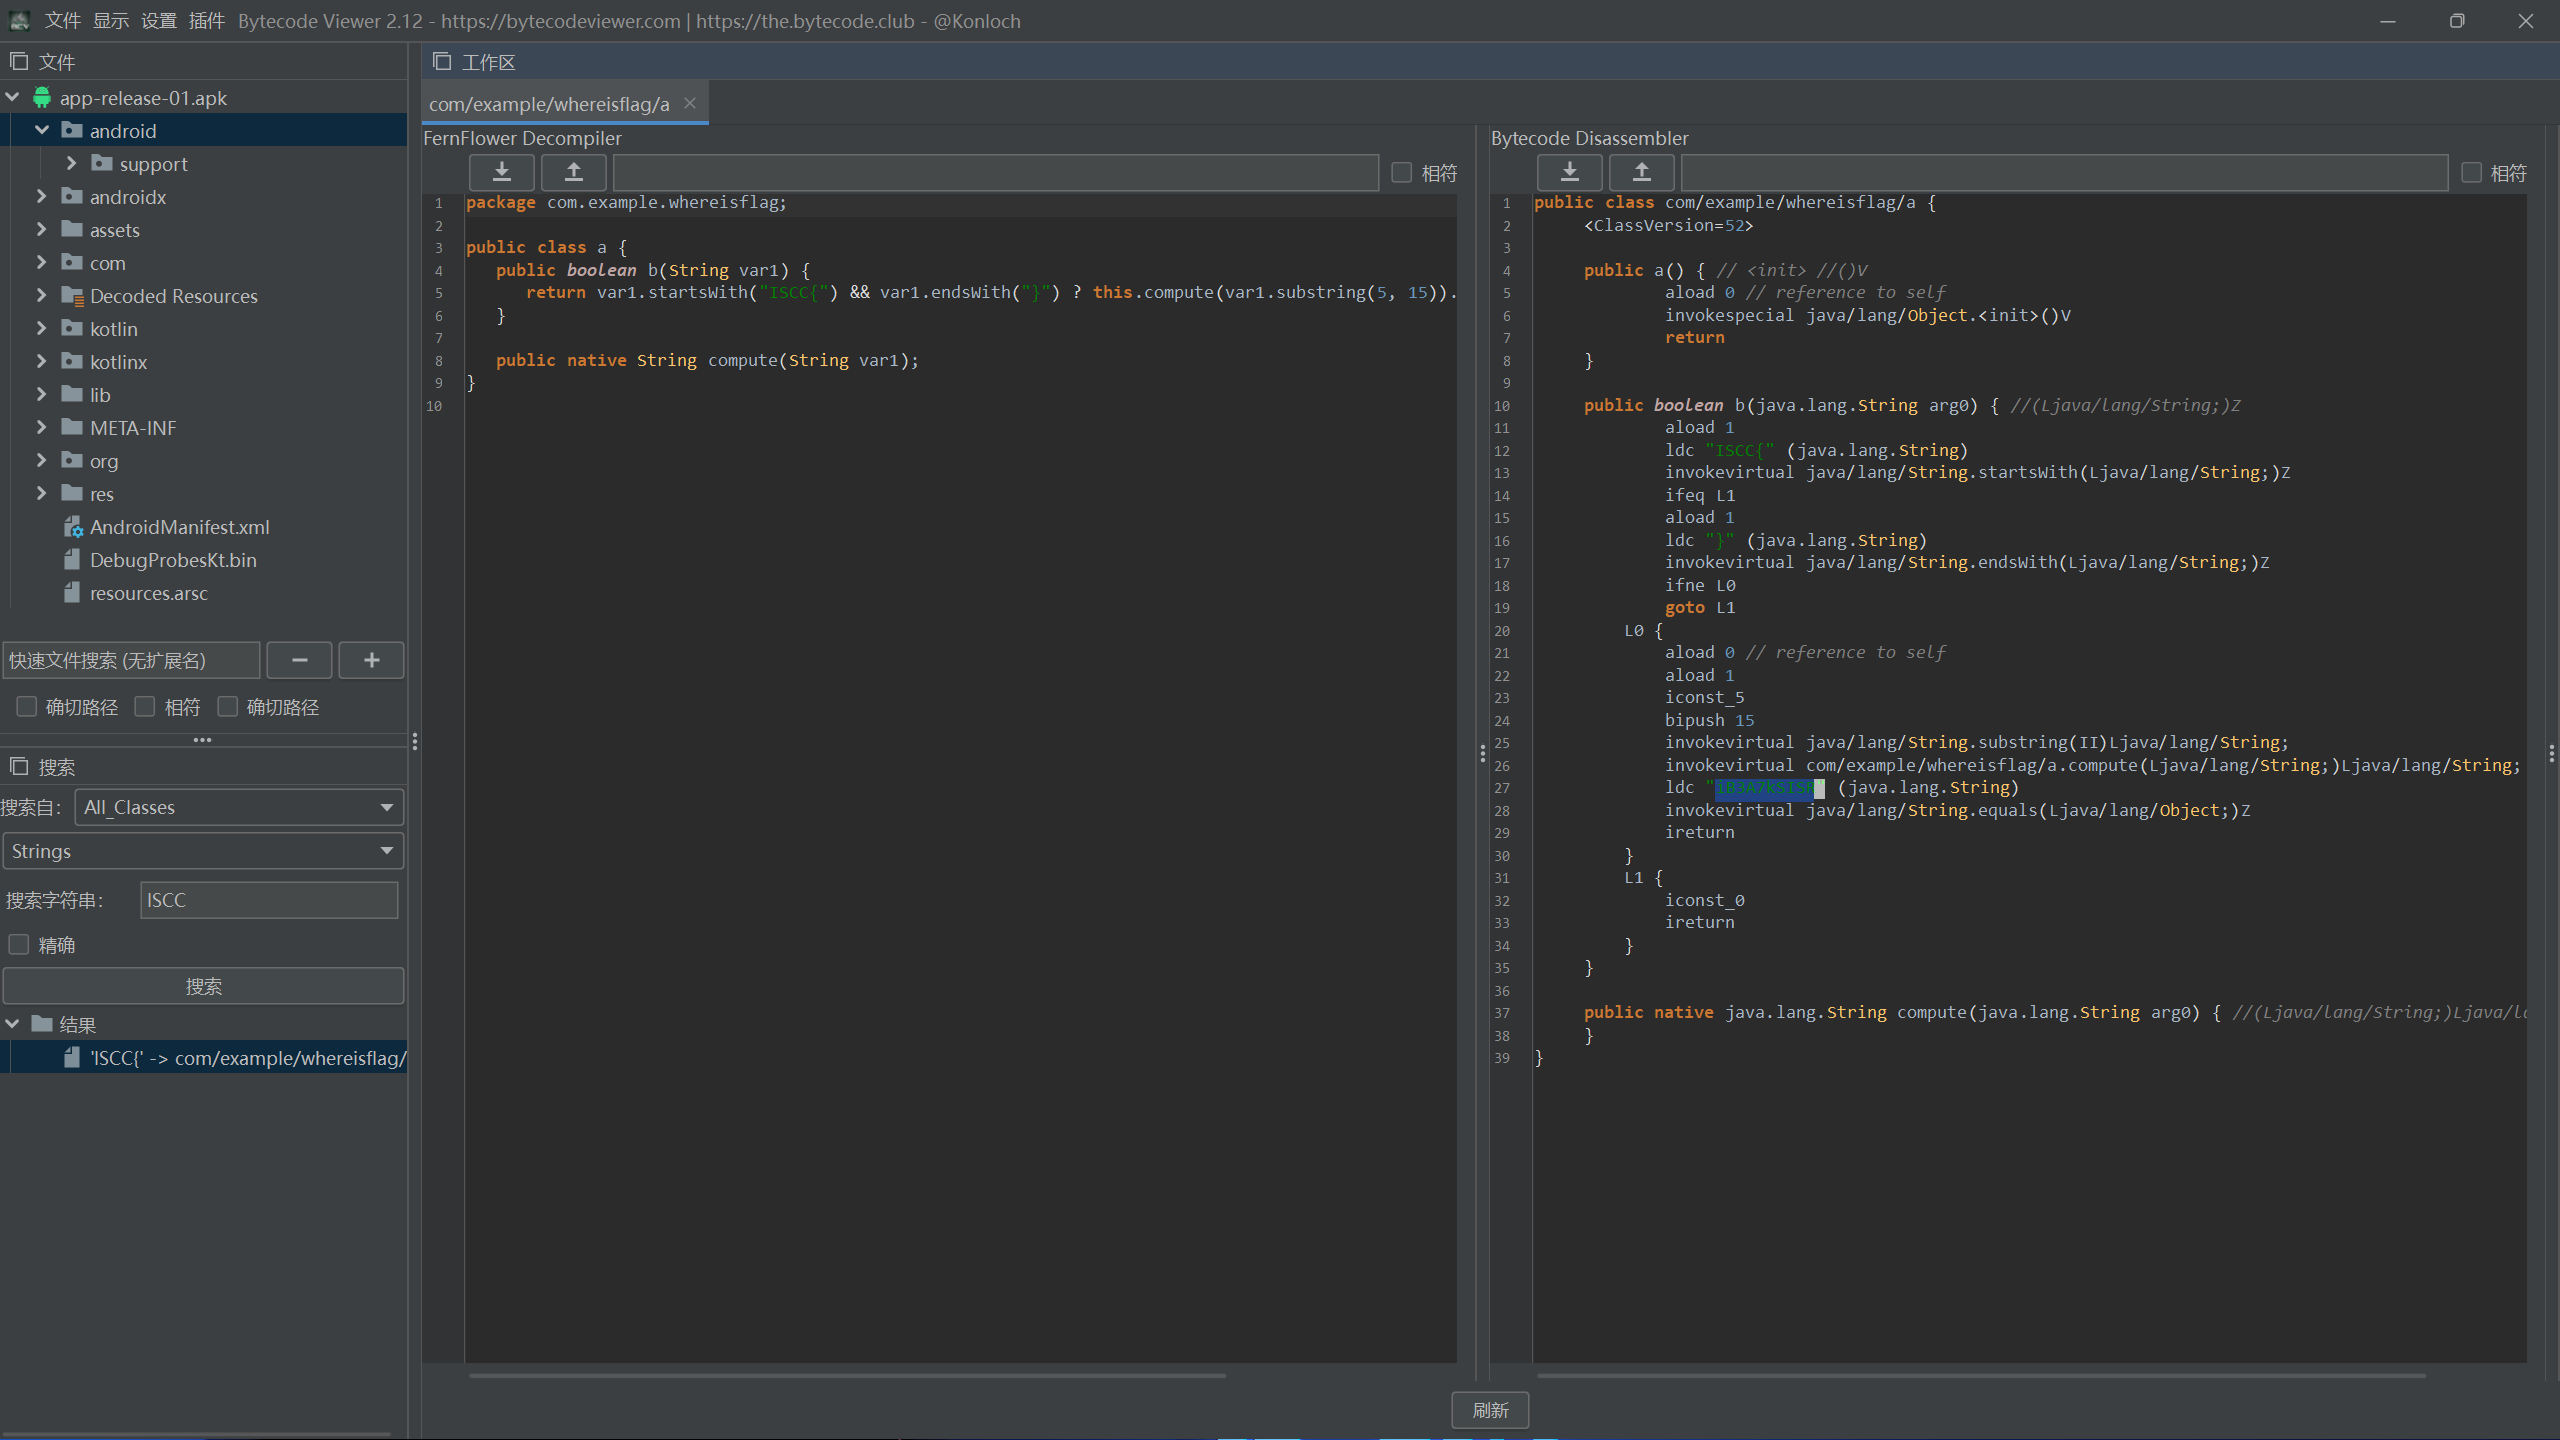The height and width of the screenshot is (1440, 2560).
Task: Click the resources.arsc file icon
Action: [x=72, y=593]
